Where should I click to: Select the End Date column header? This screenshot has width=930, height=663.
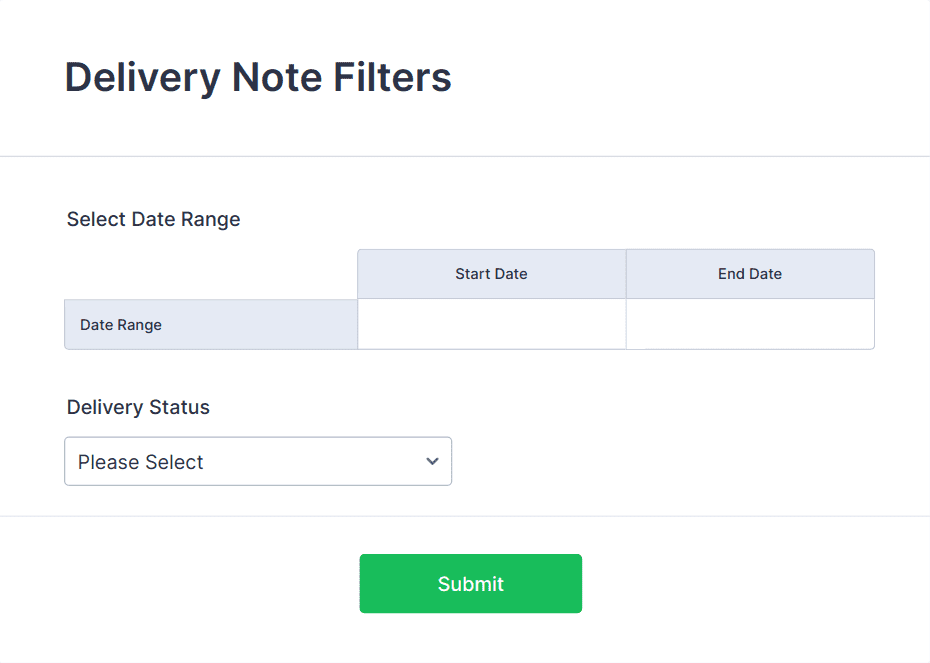pos(750,274)
